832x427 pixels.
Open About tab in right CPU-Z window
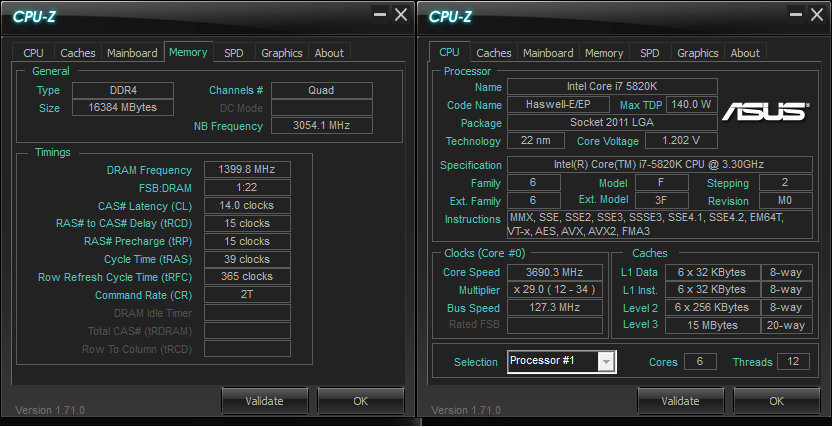pyautogui.click(x=745, y=53)
